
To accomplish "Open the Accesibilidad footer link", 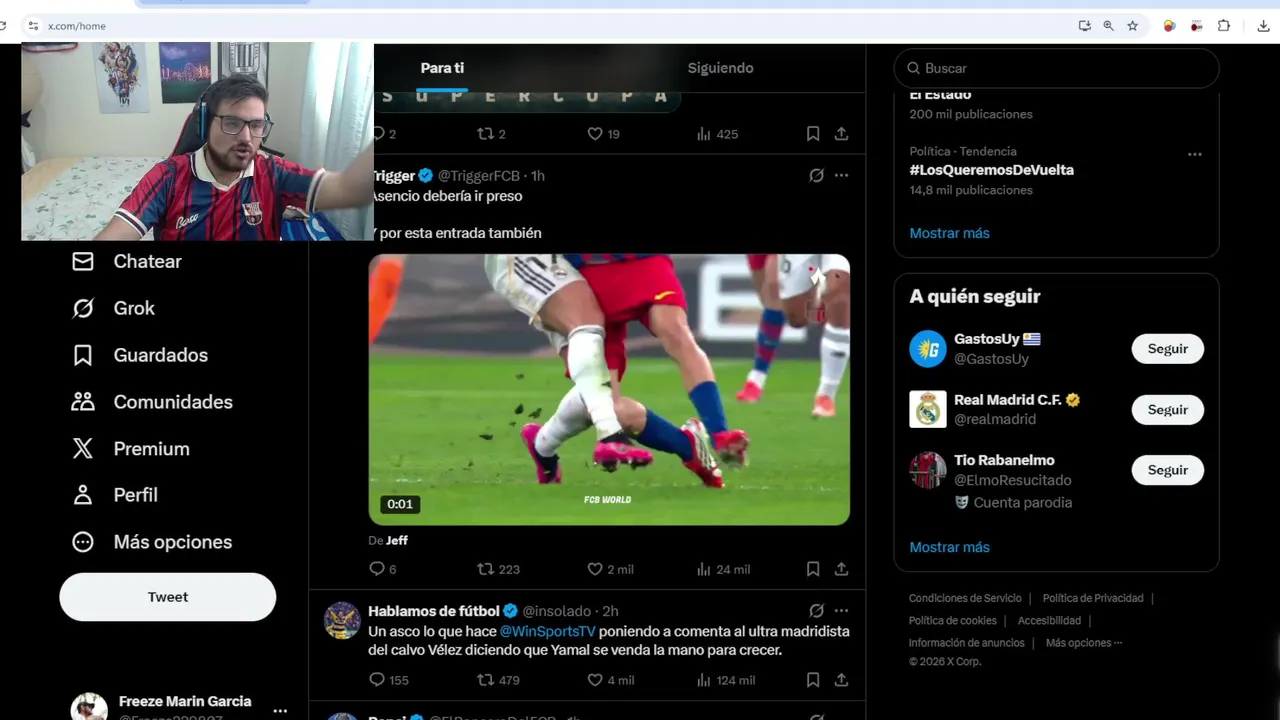I will [1049, 621].
